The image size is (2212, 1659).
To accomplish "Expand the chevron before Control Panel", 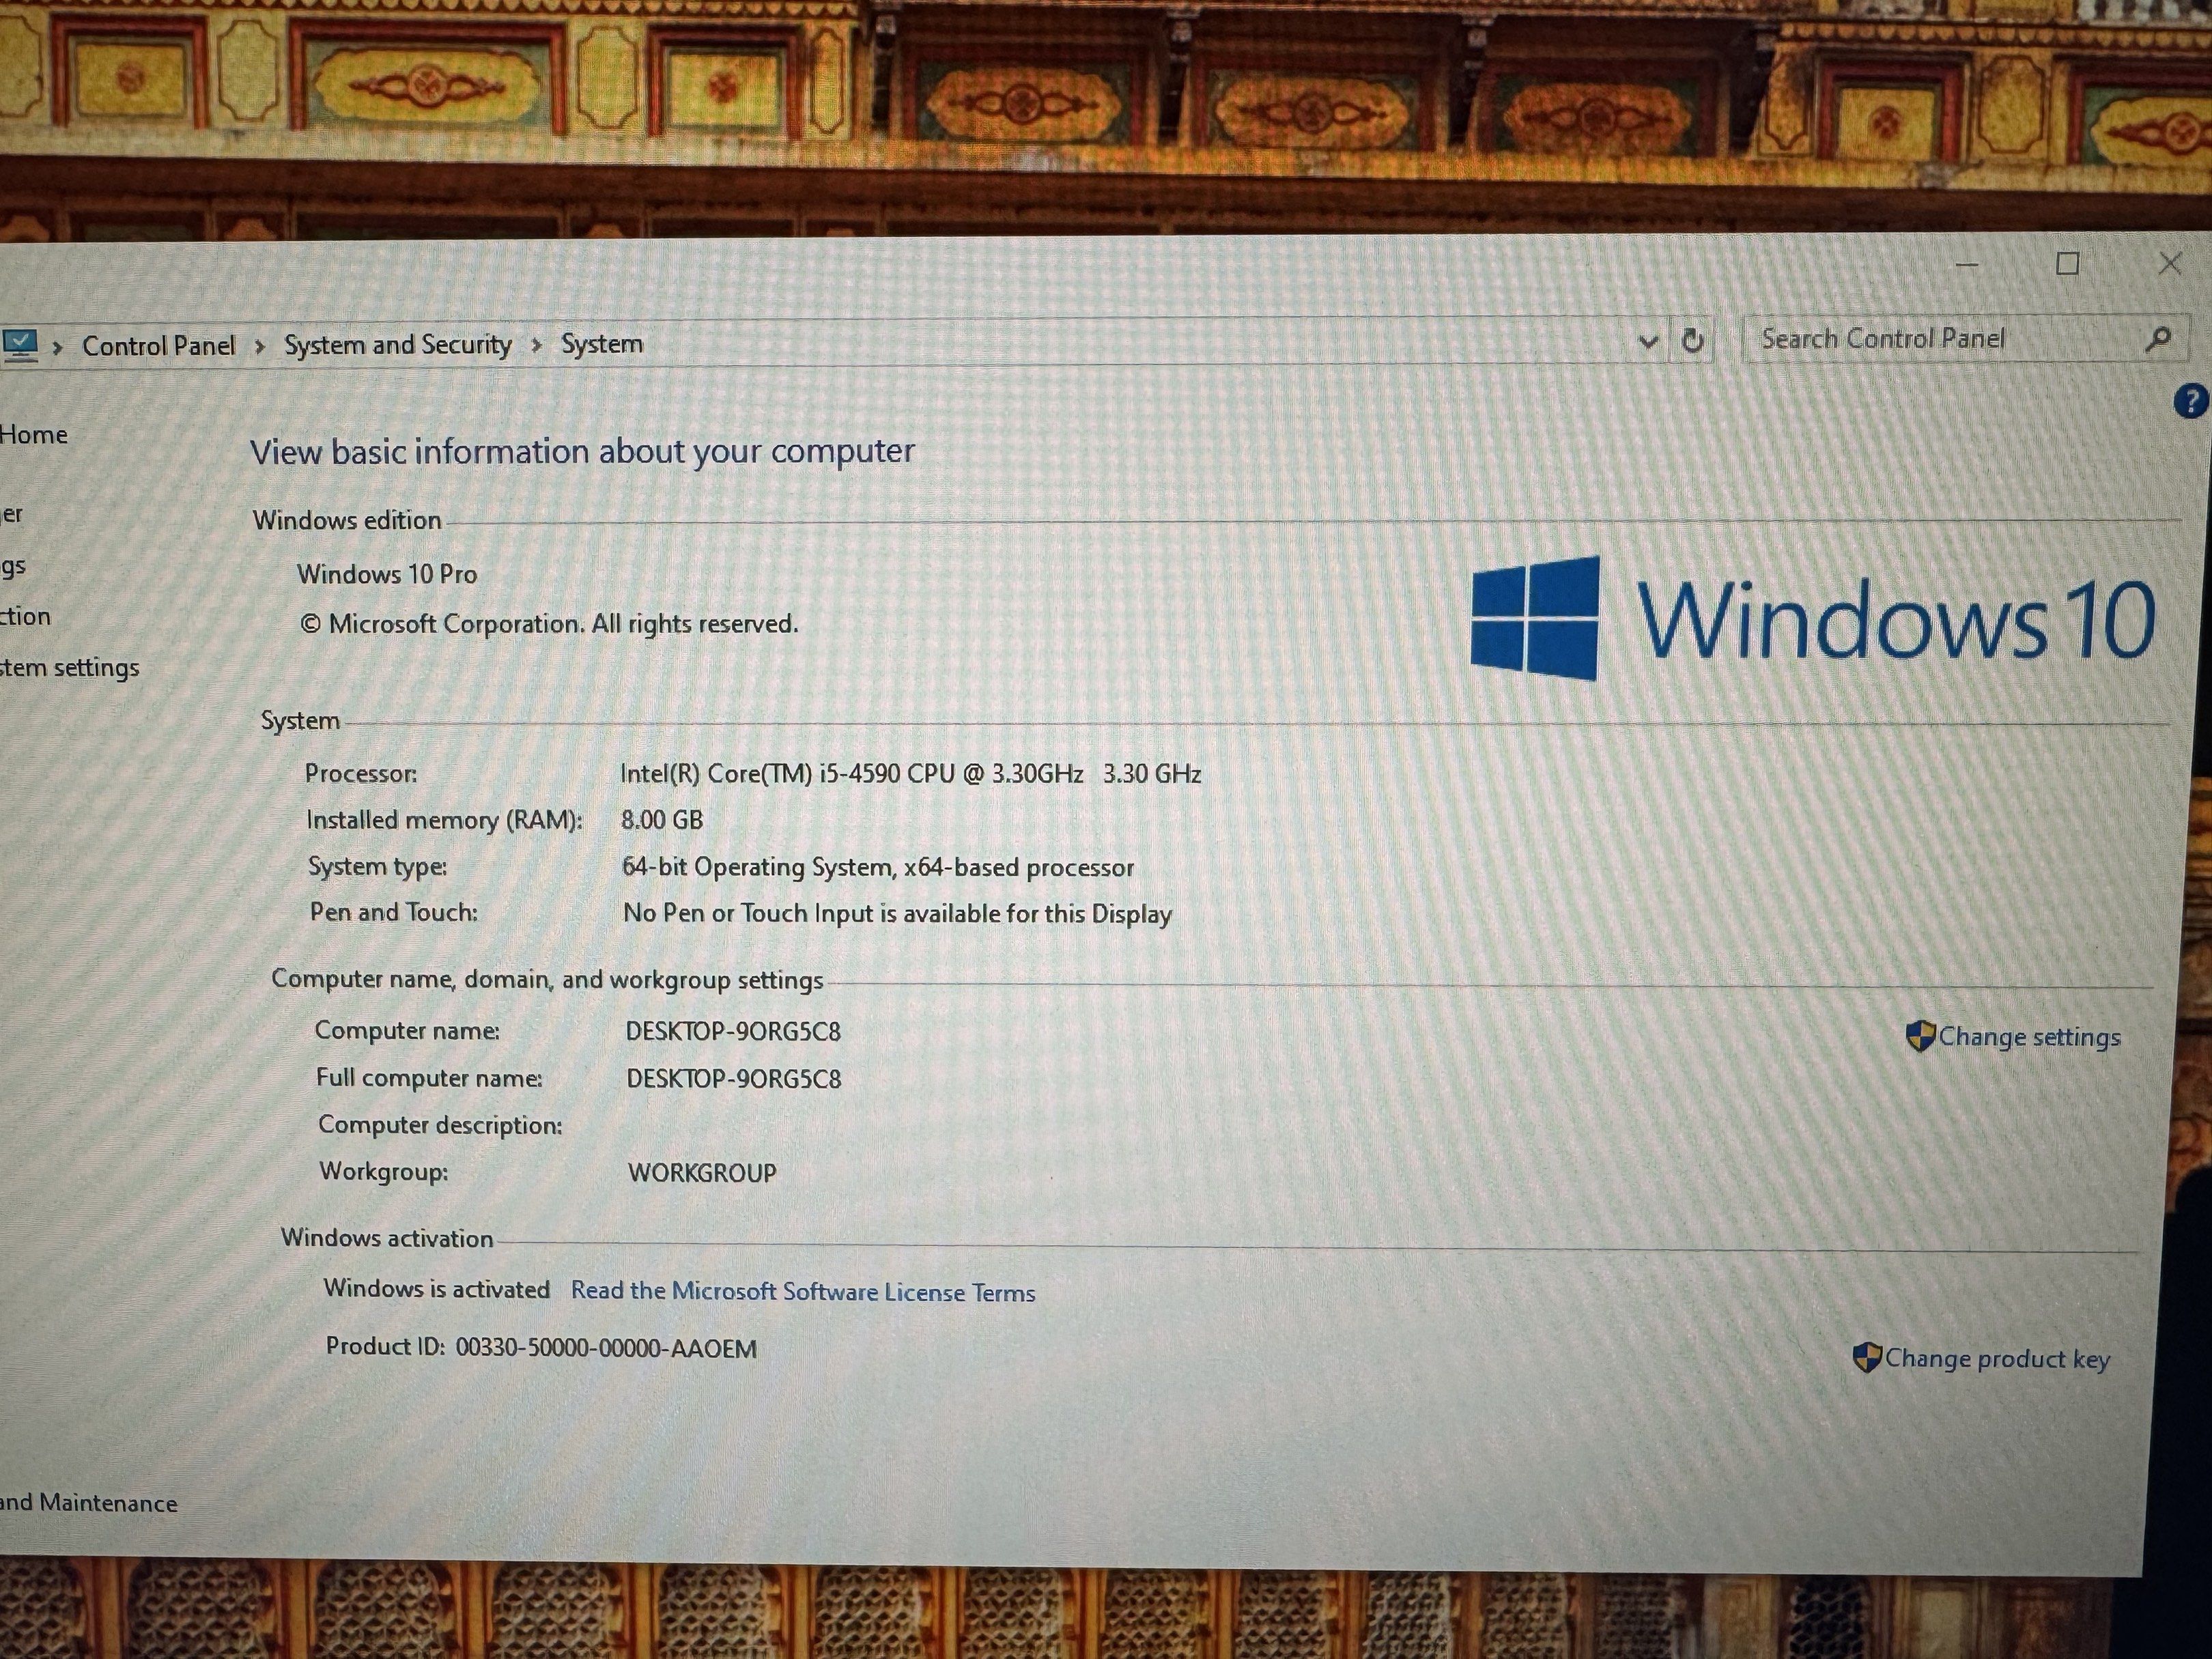I will 58,347.
